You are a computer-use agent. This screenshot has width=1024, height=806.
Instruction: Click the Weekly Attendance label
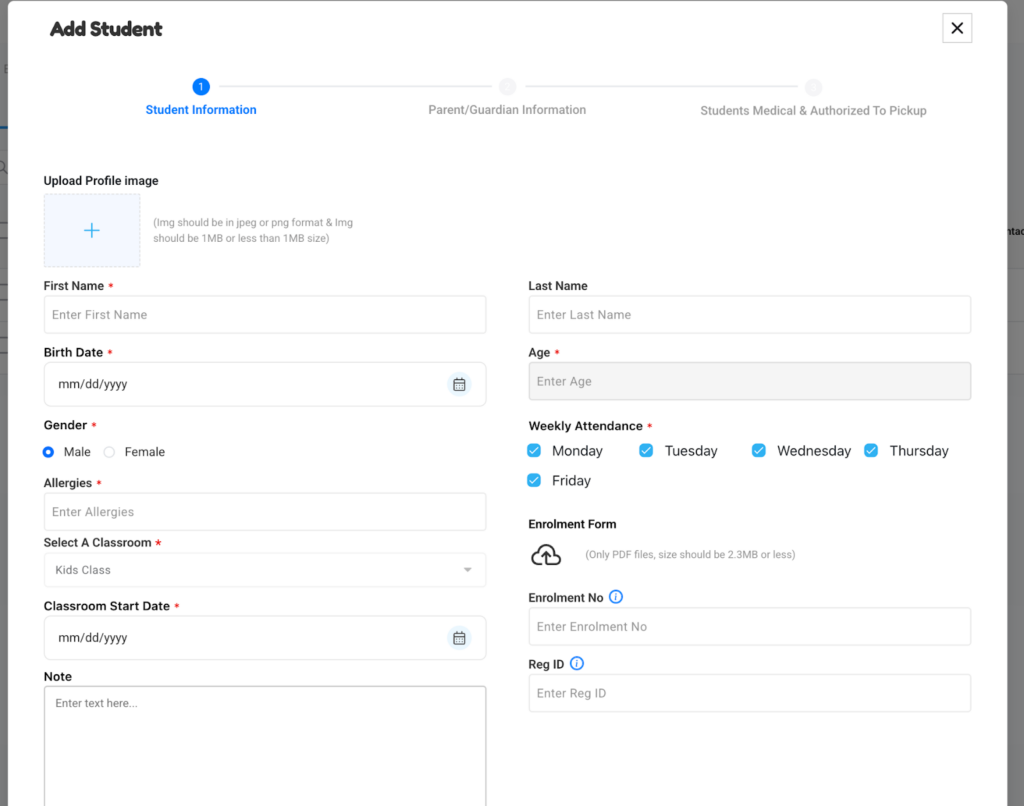pos(585,426)
